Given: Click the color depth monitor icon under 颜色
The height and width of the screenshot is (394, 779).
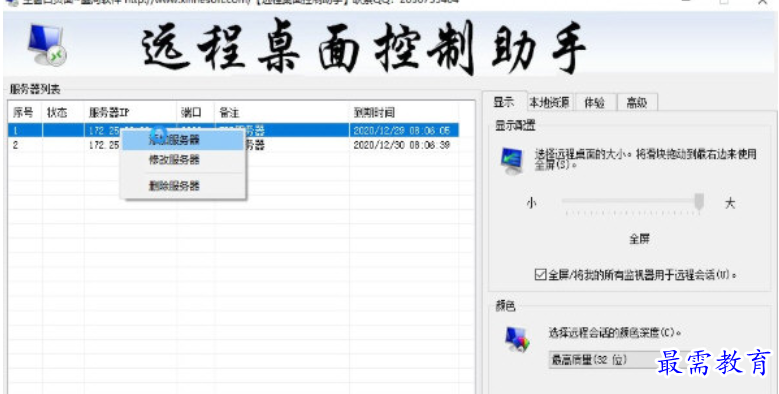Looking at the screenshot, I should tap(517, 339).
